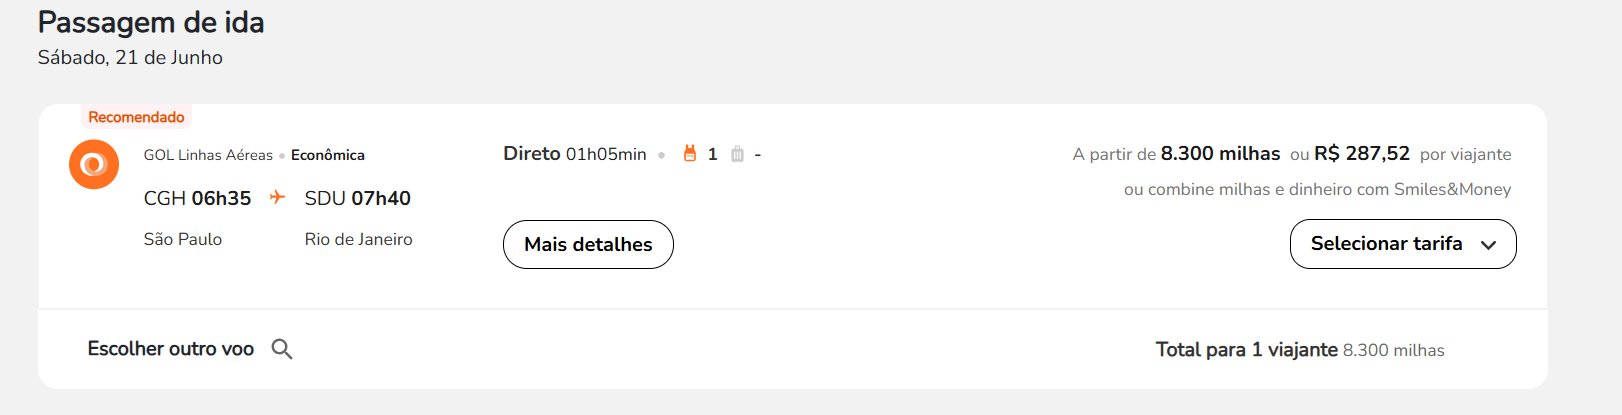The width and height of the screenshot is (1622, 415).
Task: Click the CGH 06h35 departure time
Action: coord(197,198)
